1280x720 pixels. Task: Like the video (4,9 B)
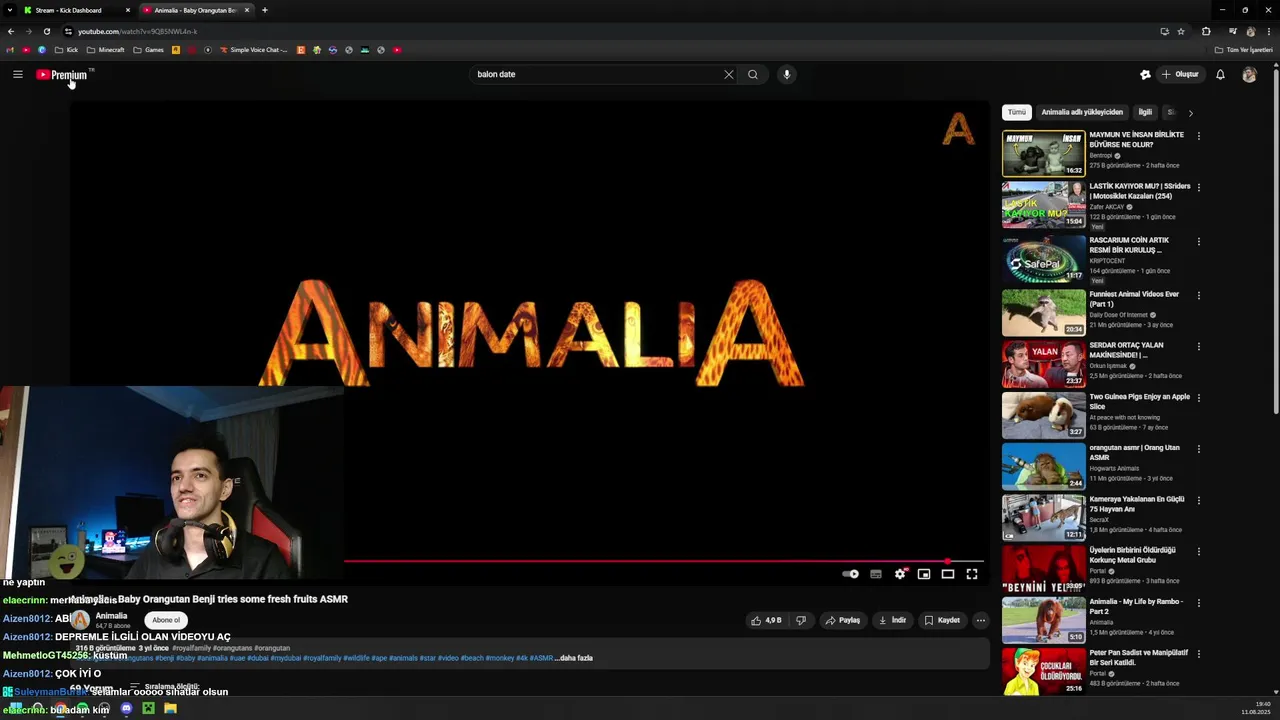tap(767, 620)
